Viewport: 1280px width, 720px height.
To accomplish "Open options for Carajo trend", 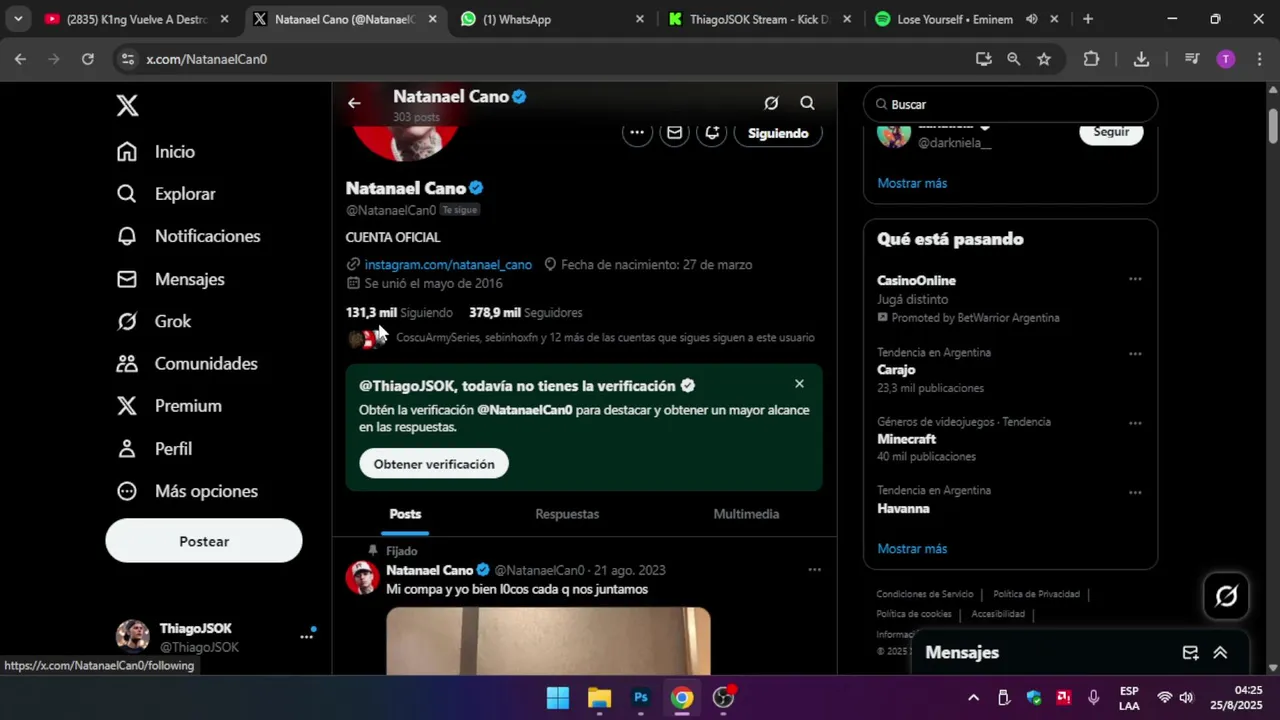I will coord(1135,354).
